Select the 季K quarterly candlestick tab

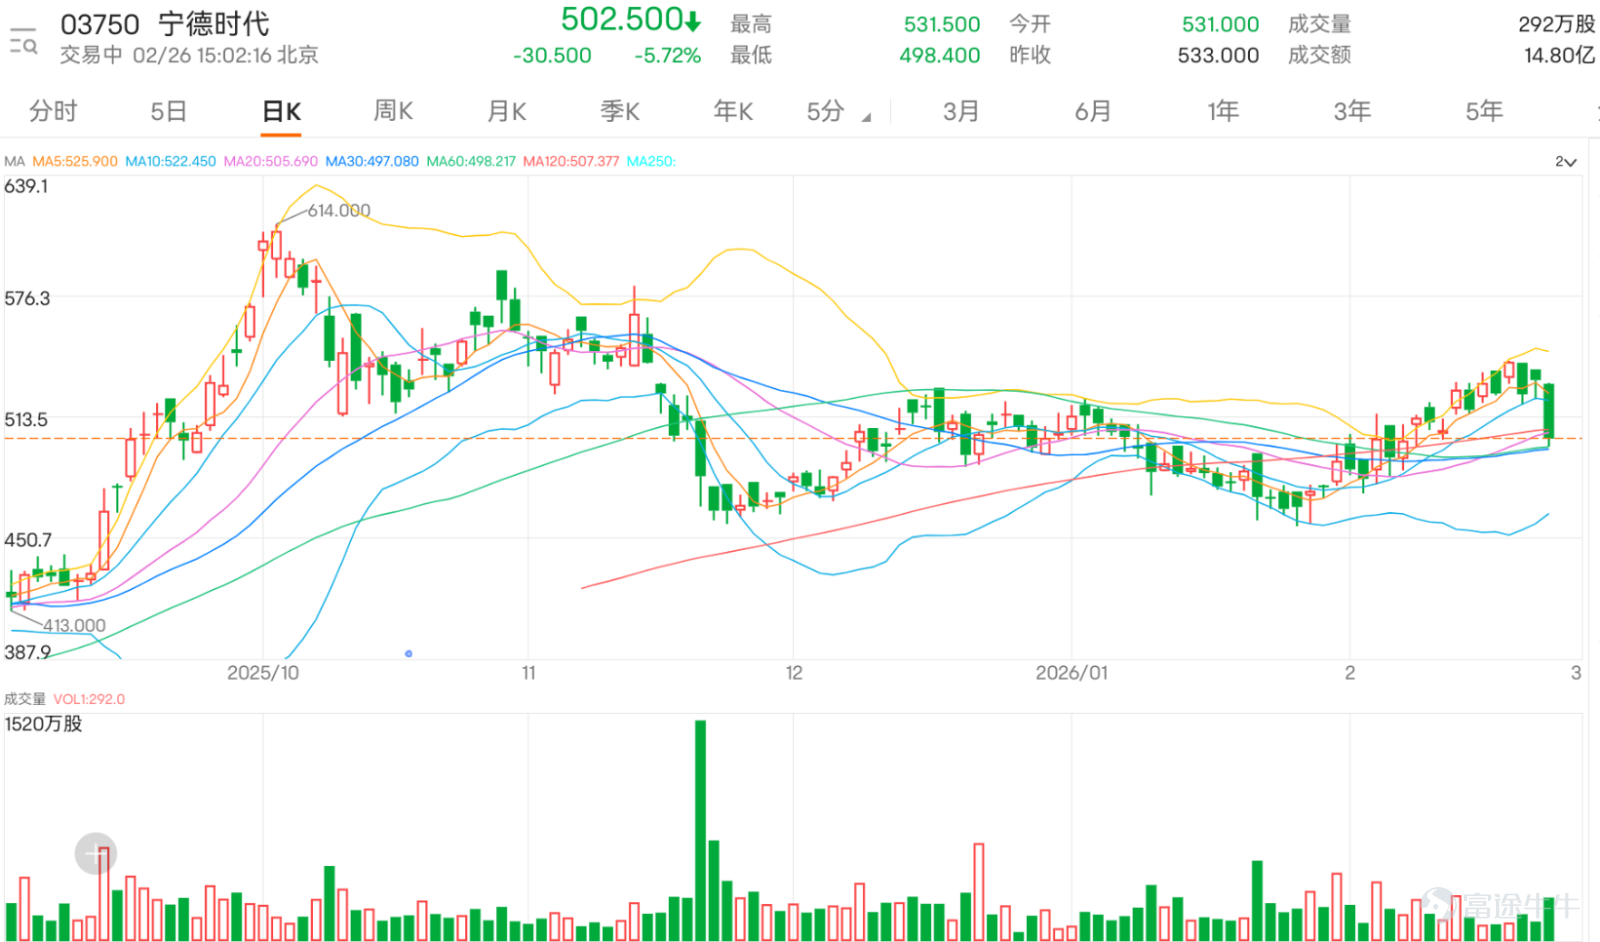620,111
